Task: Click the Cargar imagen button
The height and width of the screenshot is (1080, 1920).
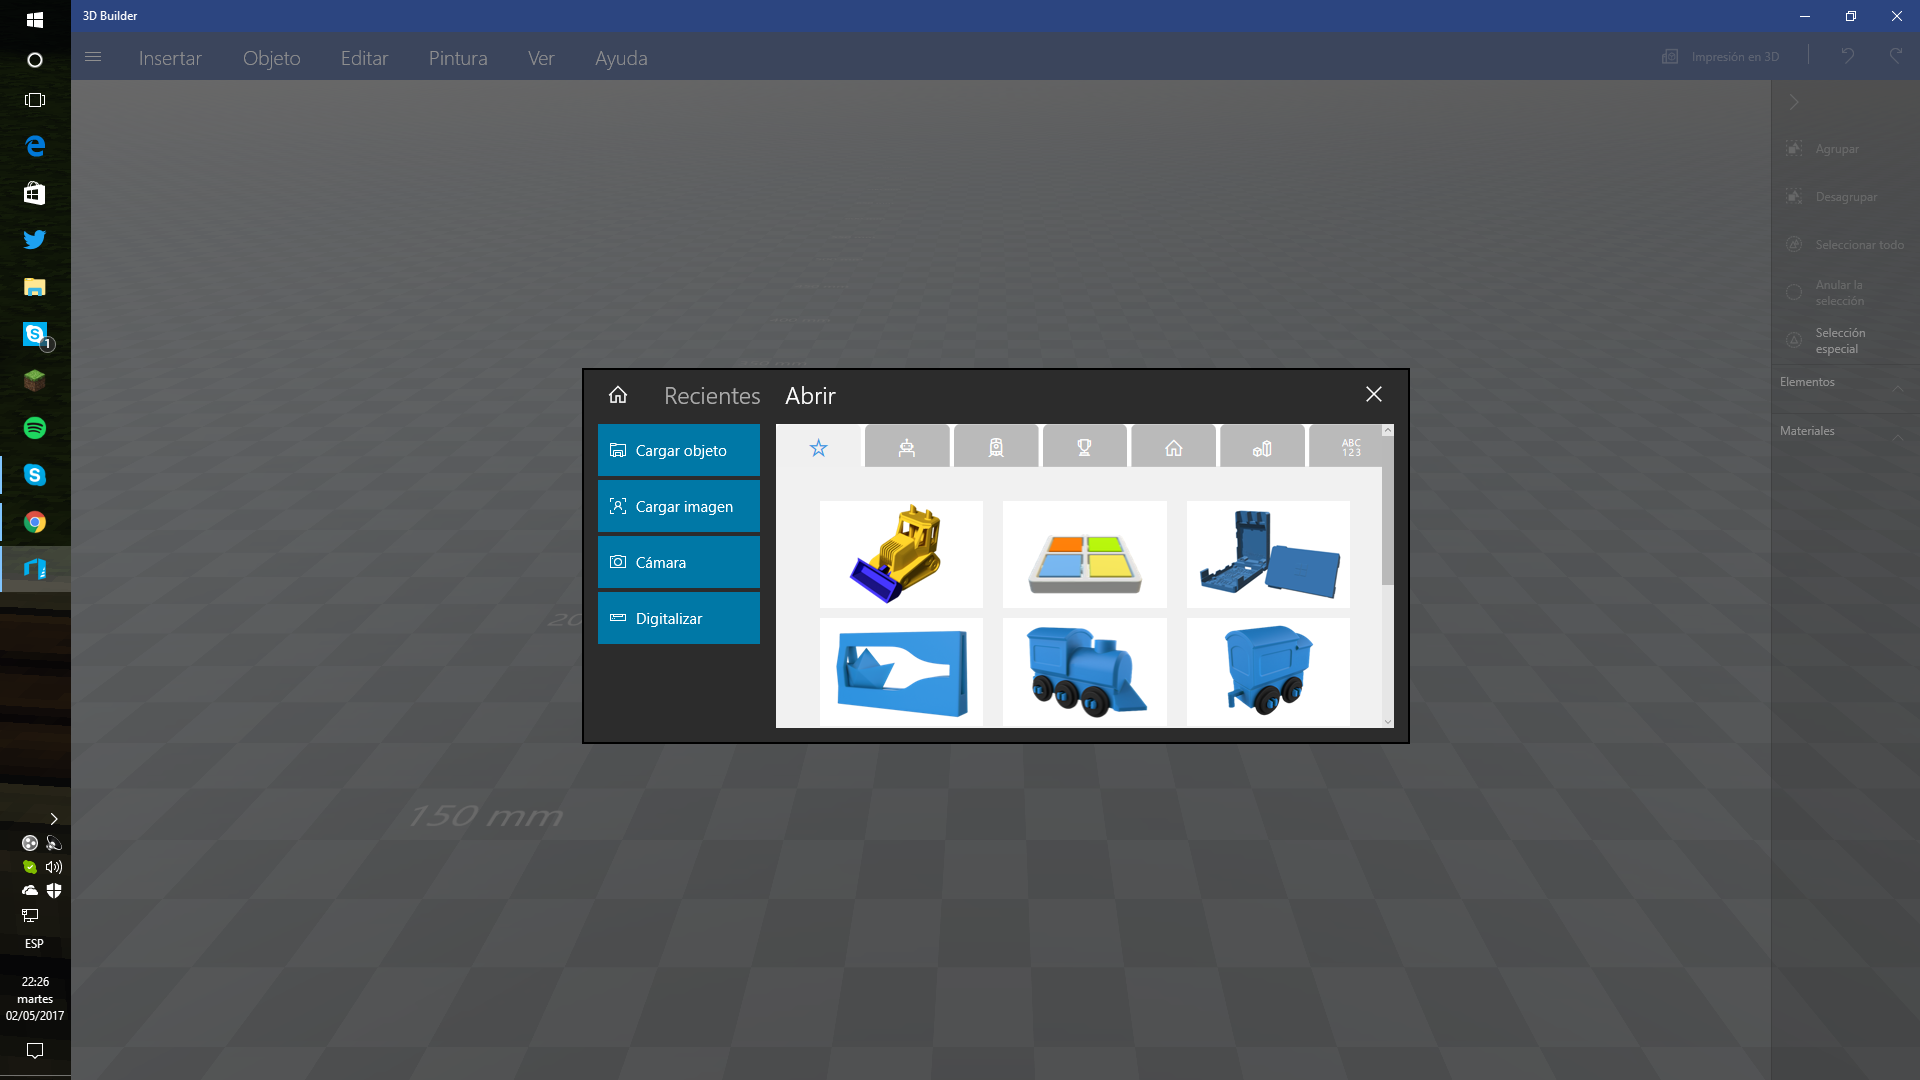Action: (x=679, y=506)
